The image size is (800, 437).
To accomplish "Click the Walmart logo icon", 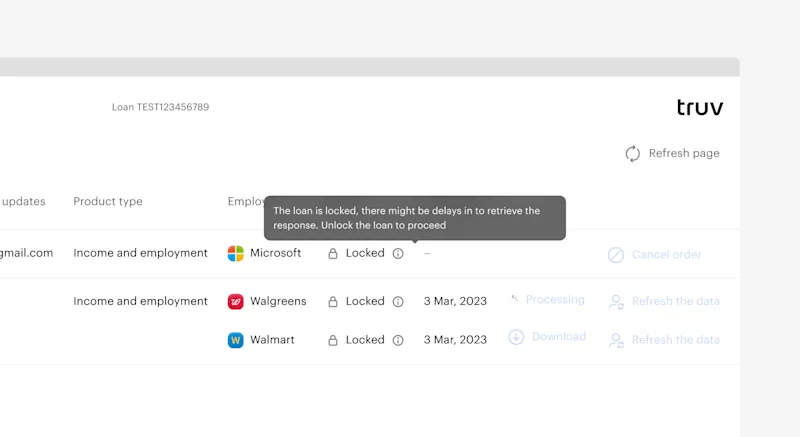I will point(235,340).
